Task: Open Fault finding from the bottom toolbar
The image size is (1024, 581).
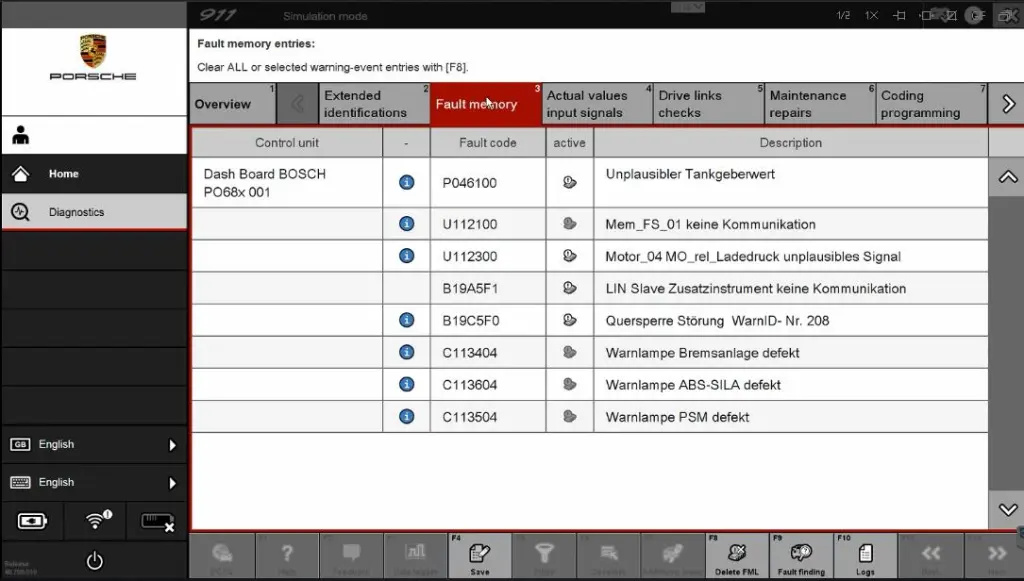Action: (x=801, y=556)
